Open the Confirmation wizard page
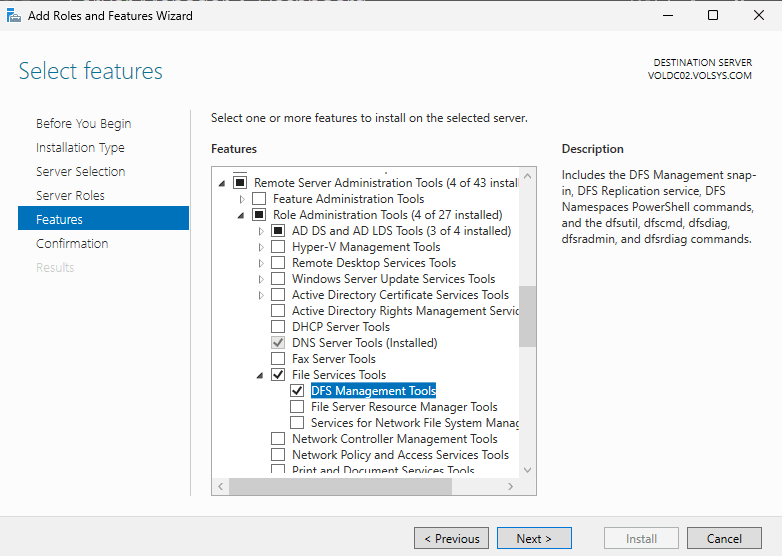This screenshot has width=782, height=556. pyautogui.click(x=72, y=243)
